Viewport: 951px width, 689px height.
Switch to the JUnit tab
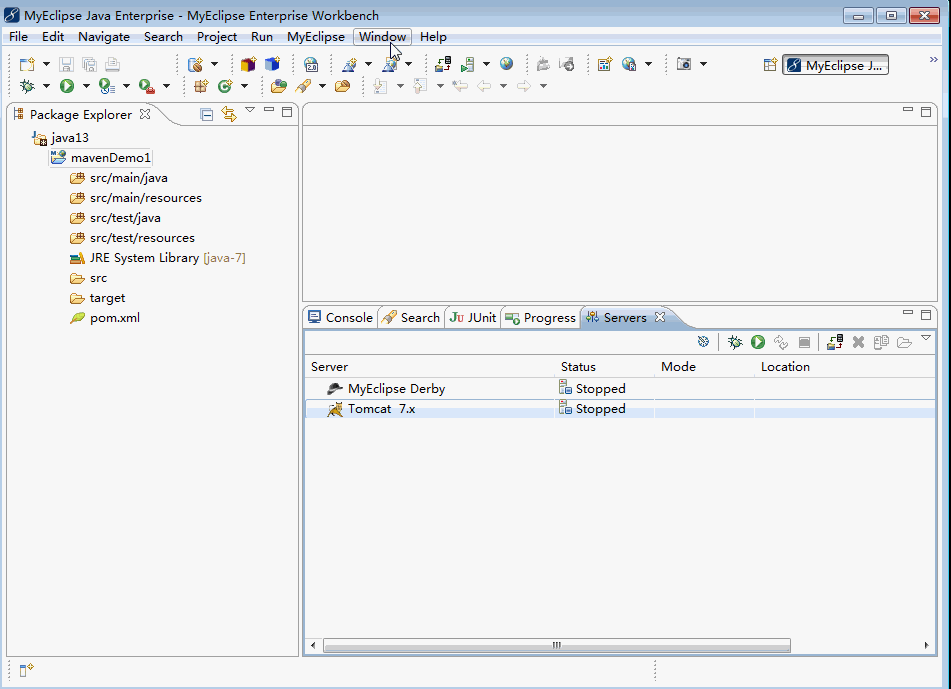tap(473, 318)
